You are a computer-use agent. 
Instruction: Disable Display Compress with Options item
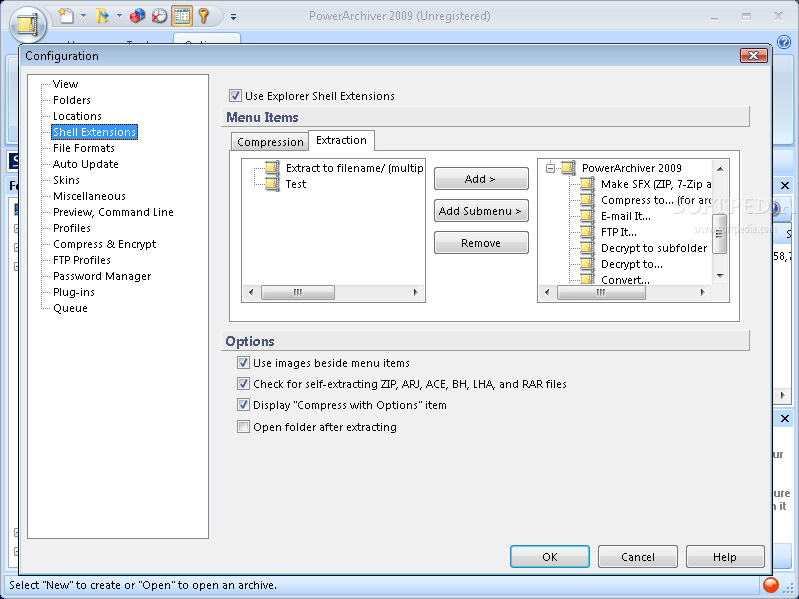[243, 405]
